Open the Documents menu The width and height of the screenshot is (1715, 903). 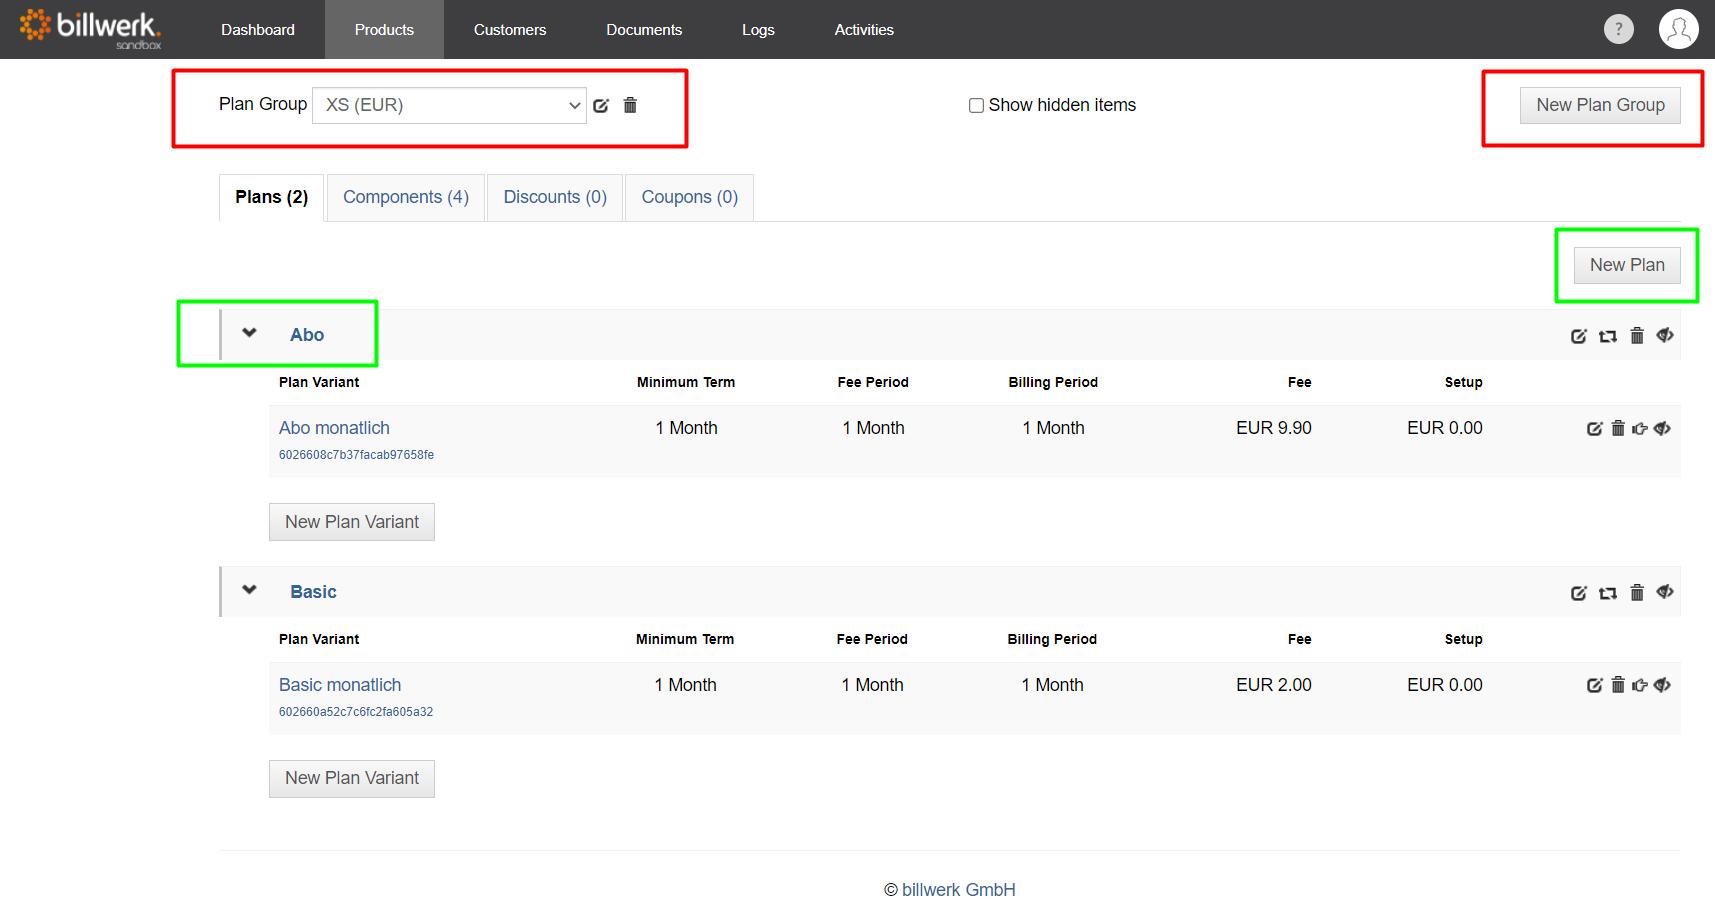click(644, 30)
